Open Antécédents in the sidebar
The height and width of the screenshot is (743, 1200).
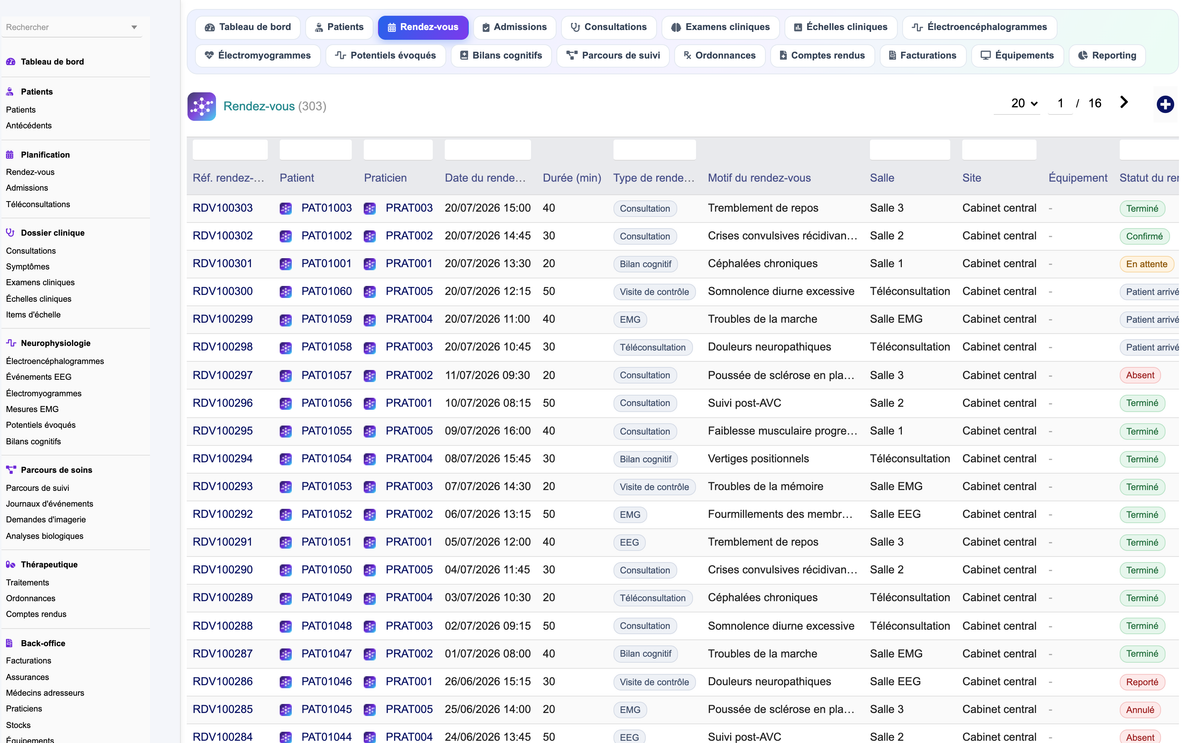click(x=29, y=126)
